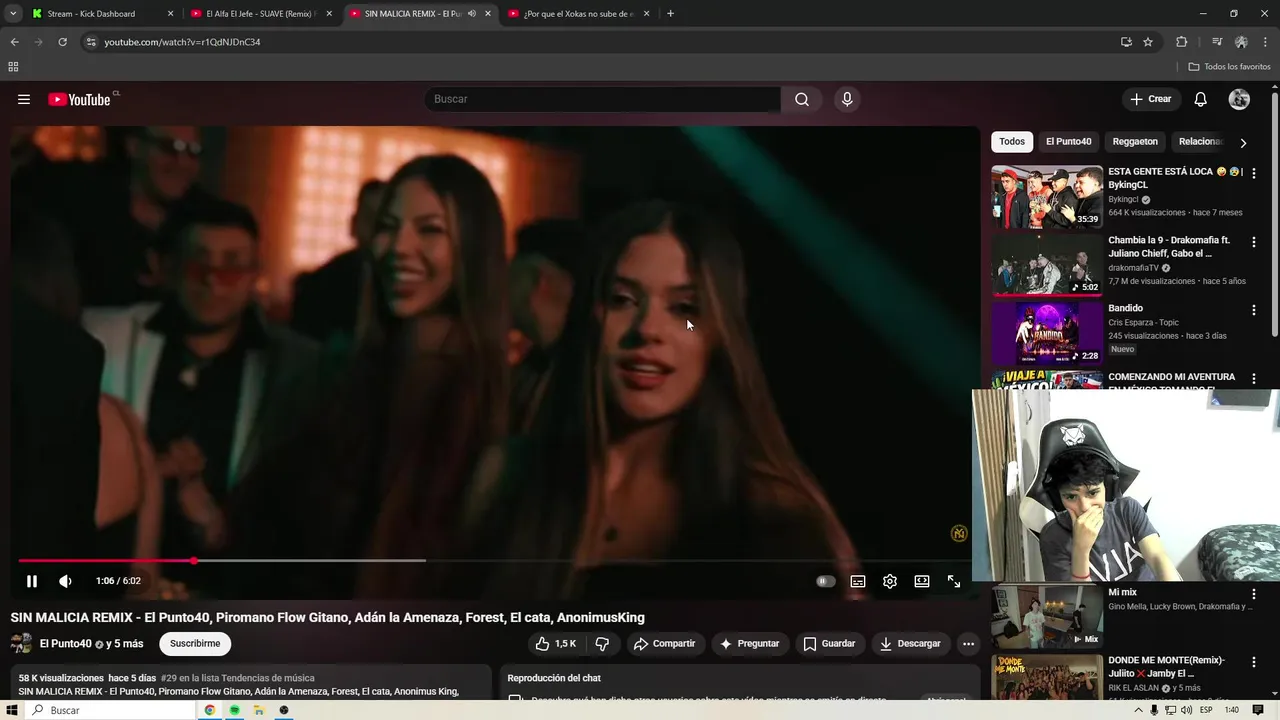Click the address bar URL
1280x720 pixels.
point(182,42)
